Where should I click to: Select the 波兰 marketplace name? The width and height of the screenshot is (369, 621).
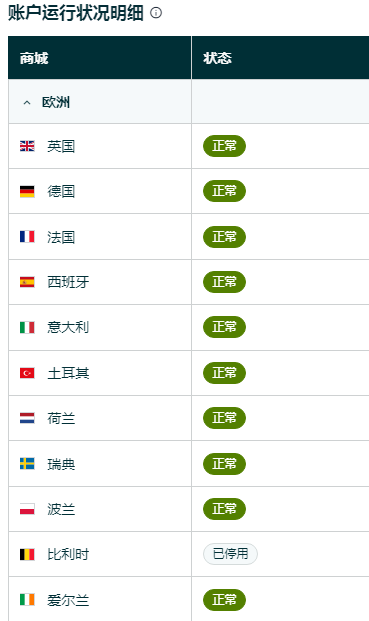point(61,509)
